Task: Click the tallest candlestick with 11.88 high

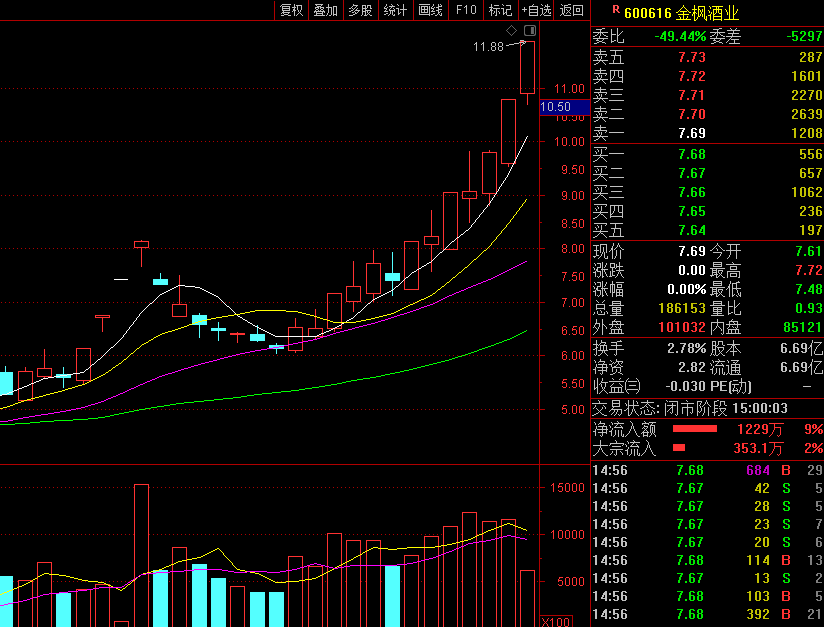Action: tap(527, 68)
